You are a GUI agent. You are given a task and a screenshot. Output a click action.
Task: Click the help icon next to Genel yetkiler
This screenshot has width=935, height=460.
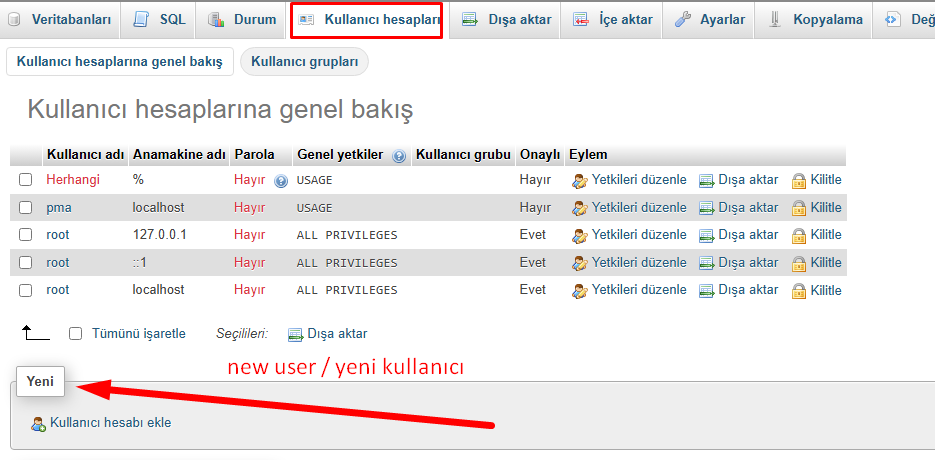point(399,156)
